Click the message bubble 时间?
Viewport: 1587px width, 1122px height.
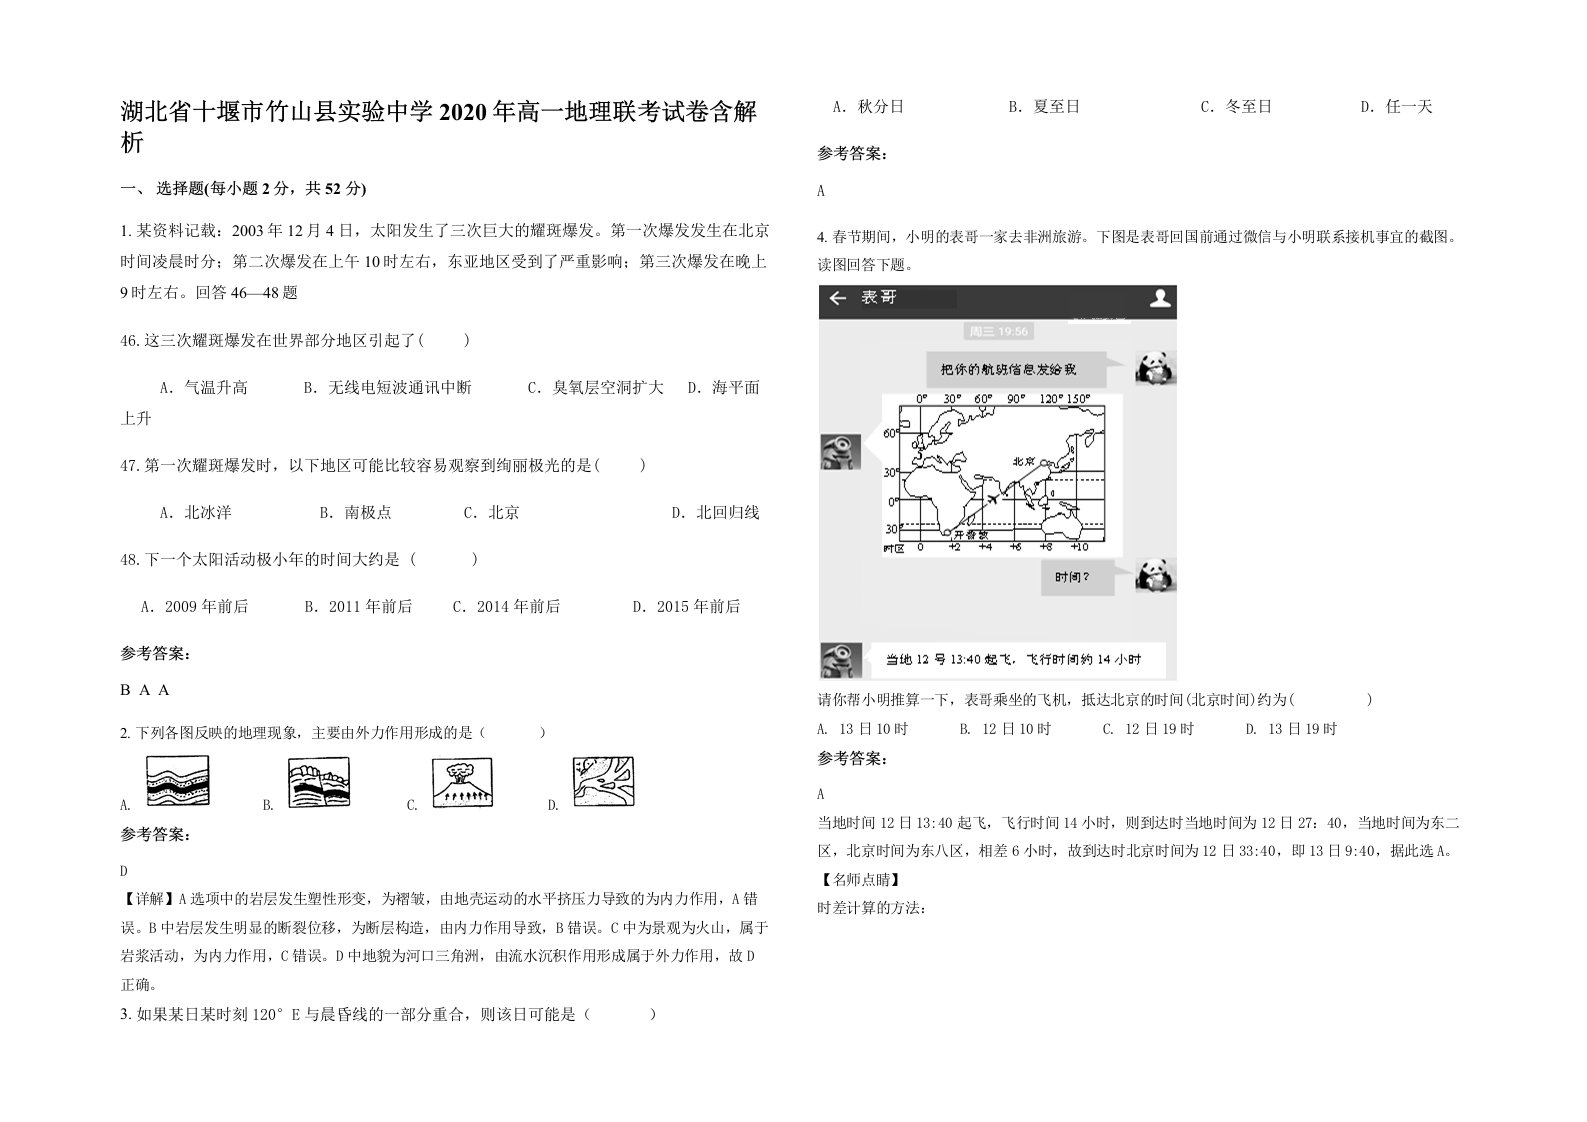click(1076, 577)
